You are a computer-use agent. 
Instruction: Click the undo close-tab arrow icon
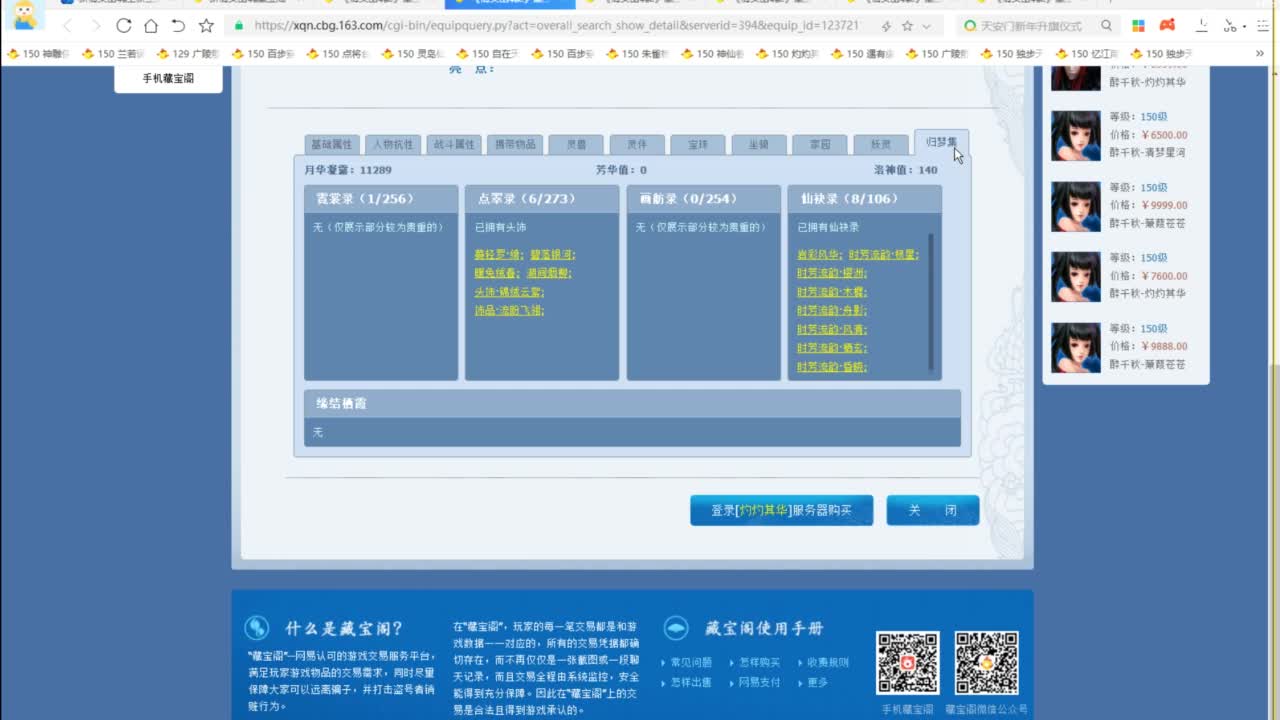click(178, 26)
